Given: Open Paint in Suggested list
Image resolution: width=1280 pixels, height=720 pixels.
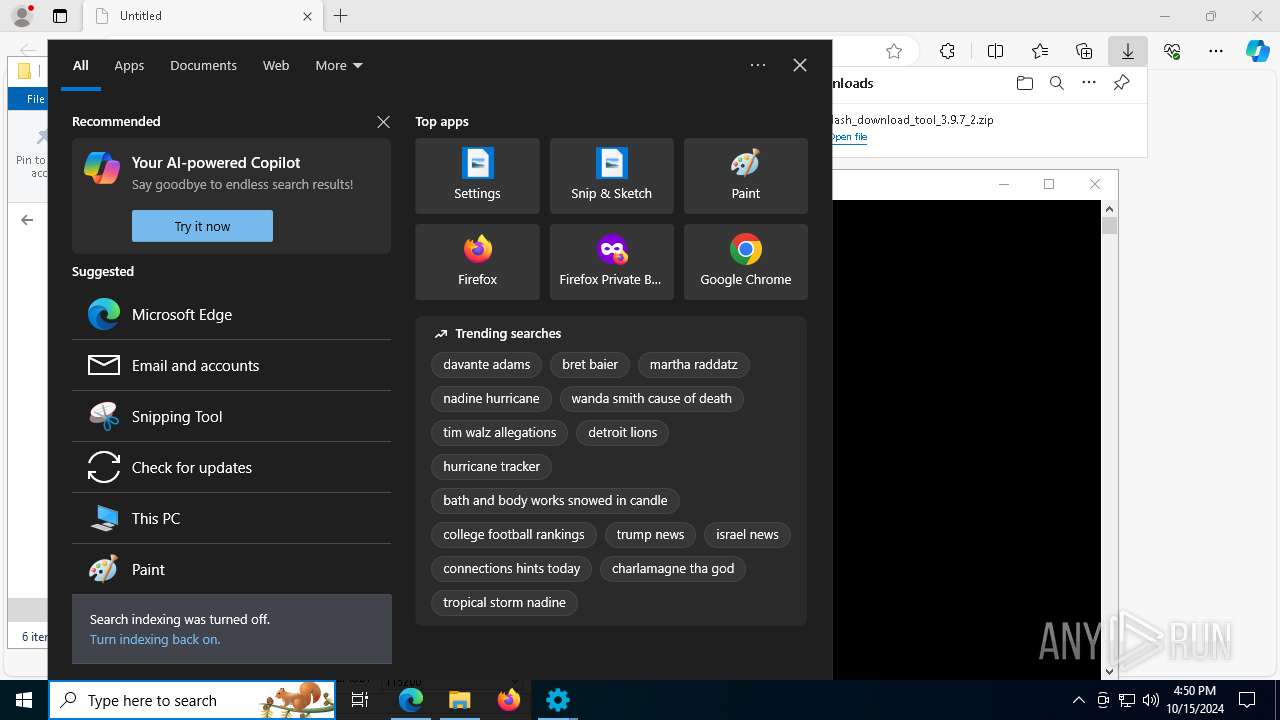Looking at the screenshot, I should [x=231, y=569].
